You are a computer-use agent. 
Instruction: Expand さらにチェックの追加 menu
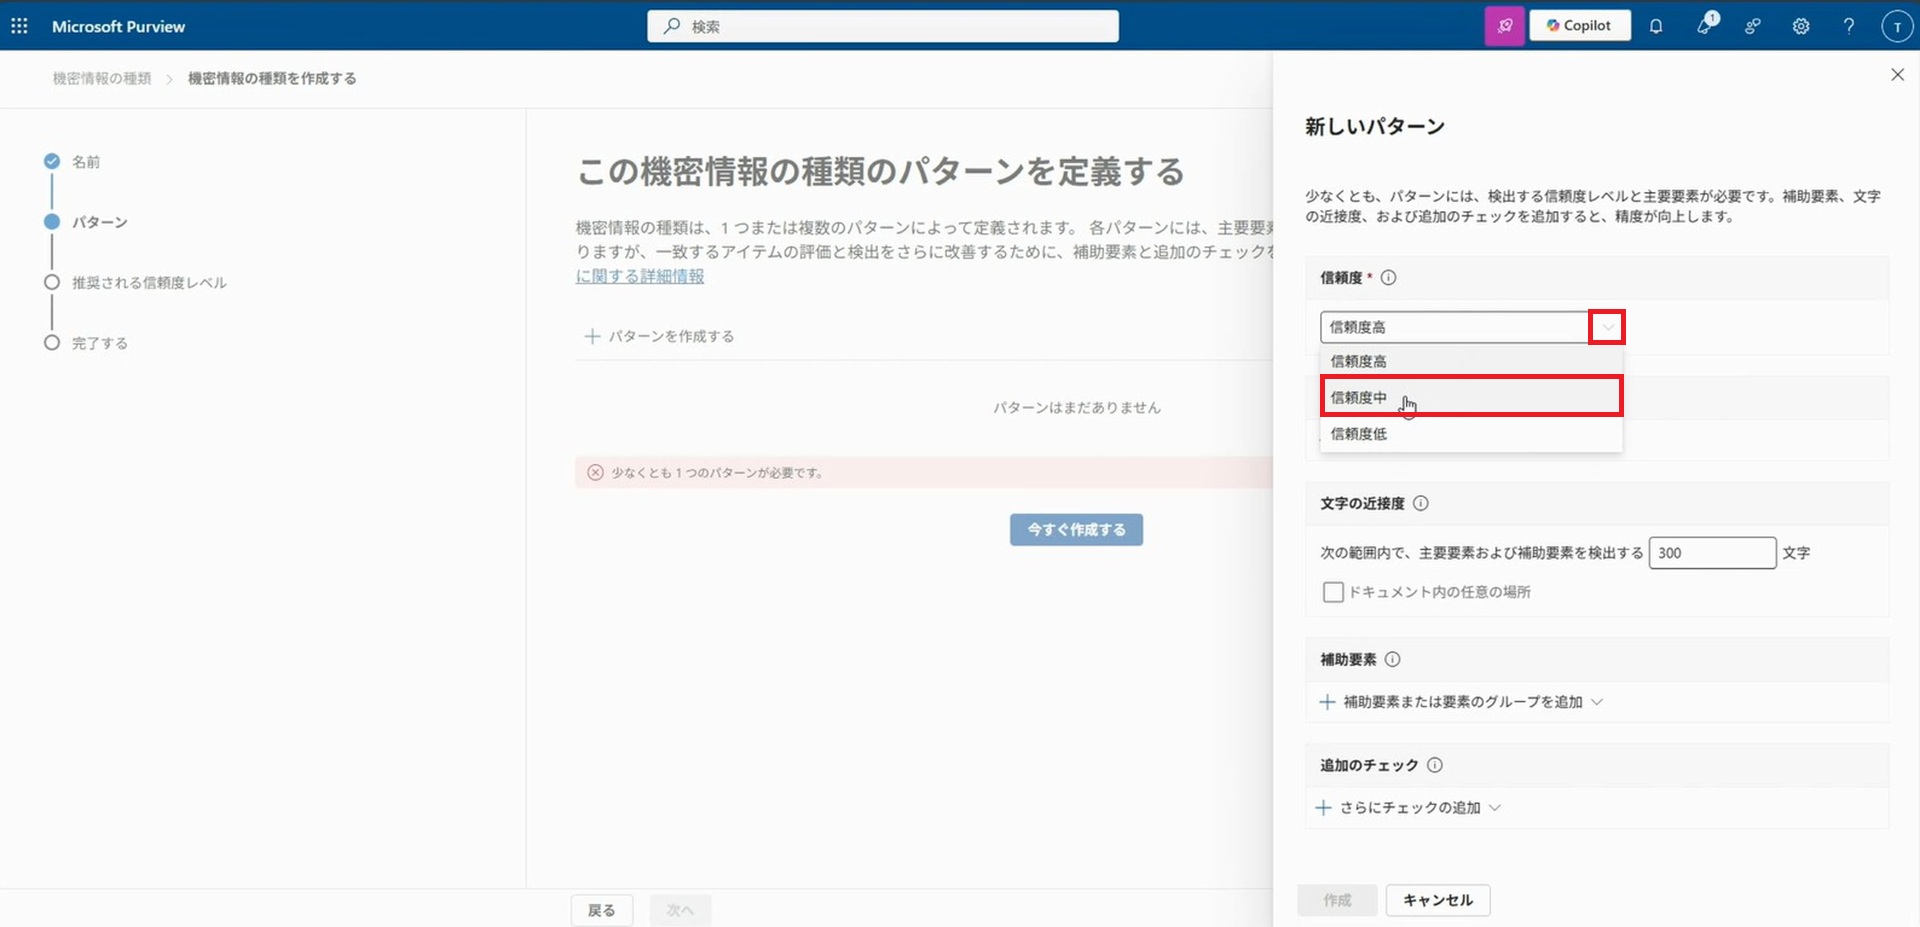pos(1409,808)
